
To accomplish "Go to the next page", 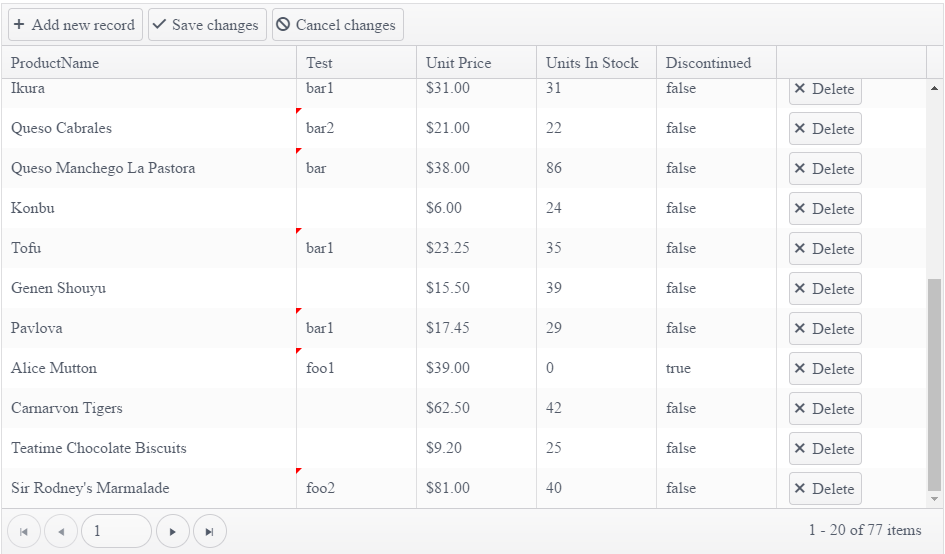I will click(173, 531).
